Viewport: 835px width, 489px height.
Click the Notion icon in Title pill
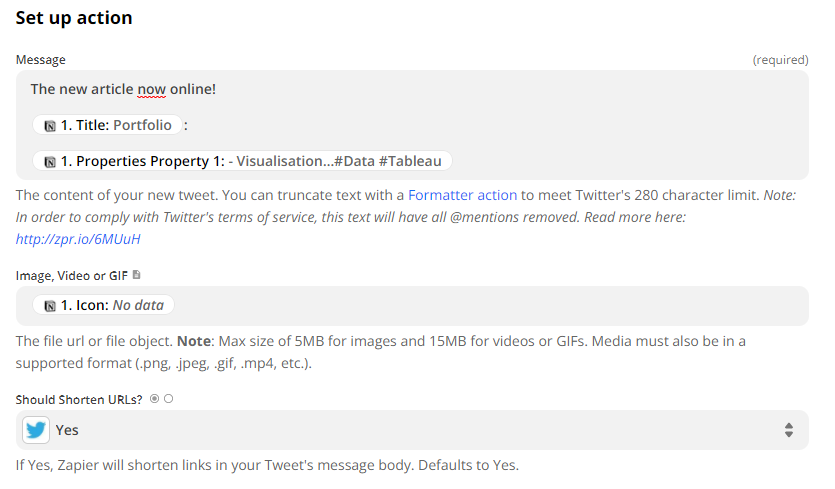click(50, 126)
